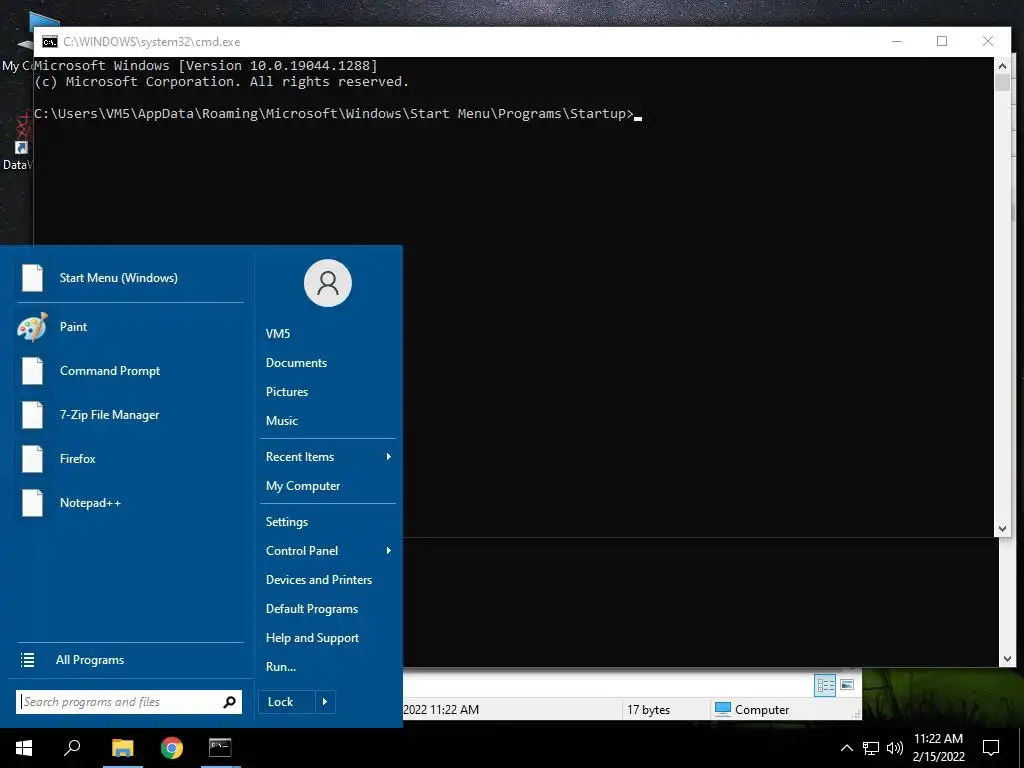Click the lower window scrollbar down arrow

click(x=1007, y=660)
